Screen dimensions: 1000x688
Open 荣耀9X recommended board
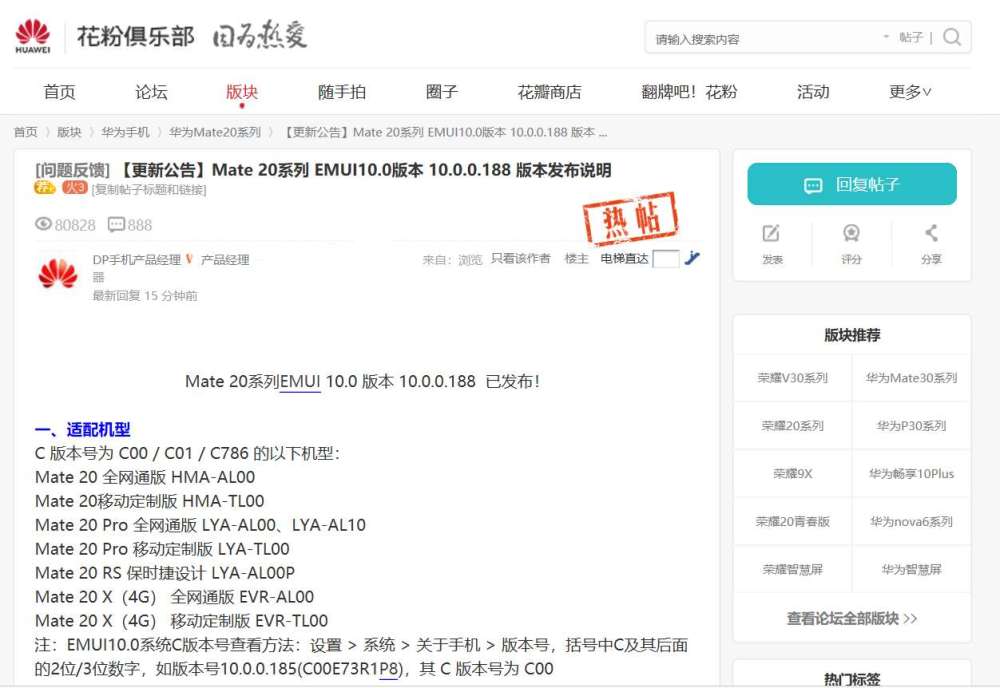click(x=793, y=474)
